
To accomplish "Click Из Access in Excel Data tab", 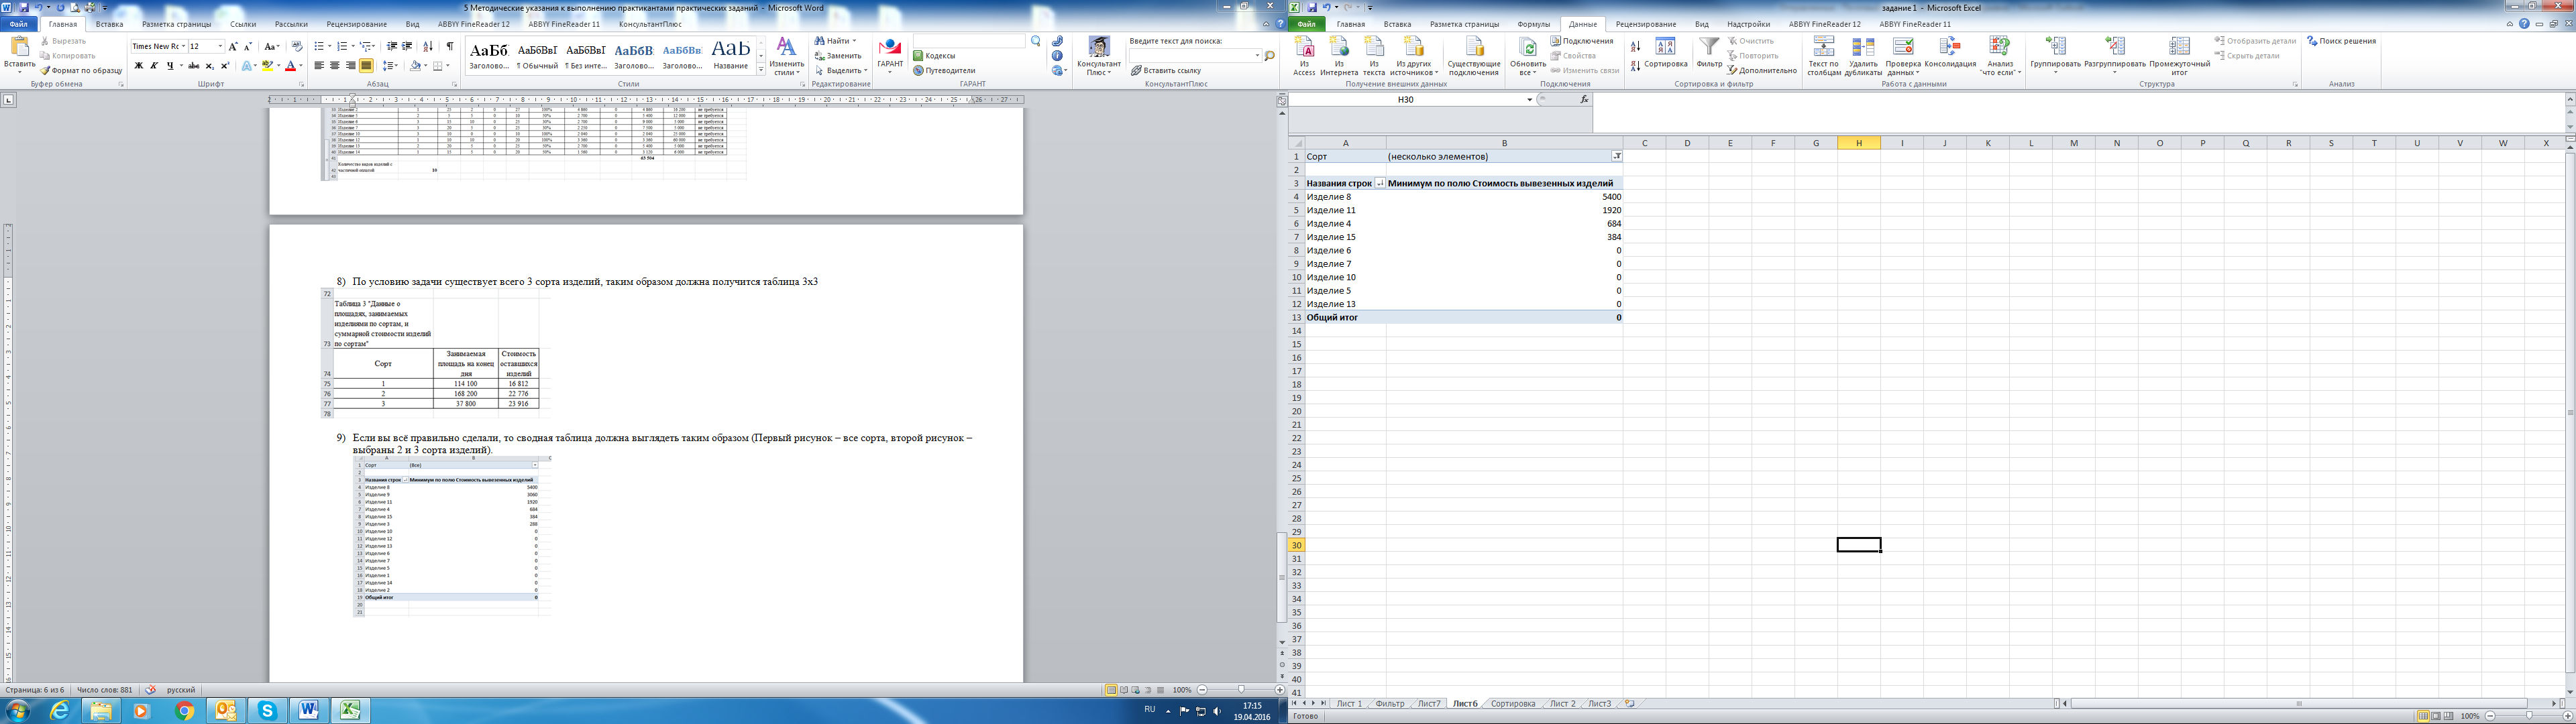I will point(1304,57).
